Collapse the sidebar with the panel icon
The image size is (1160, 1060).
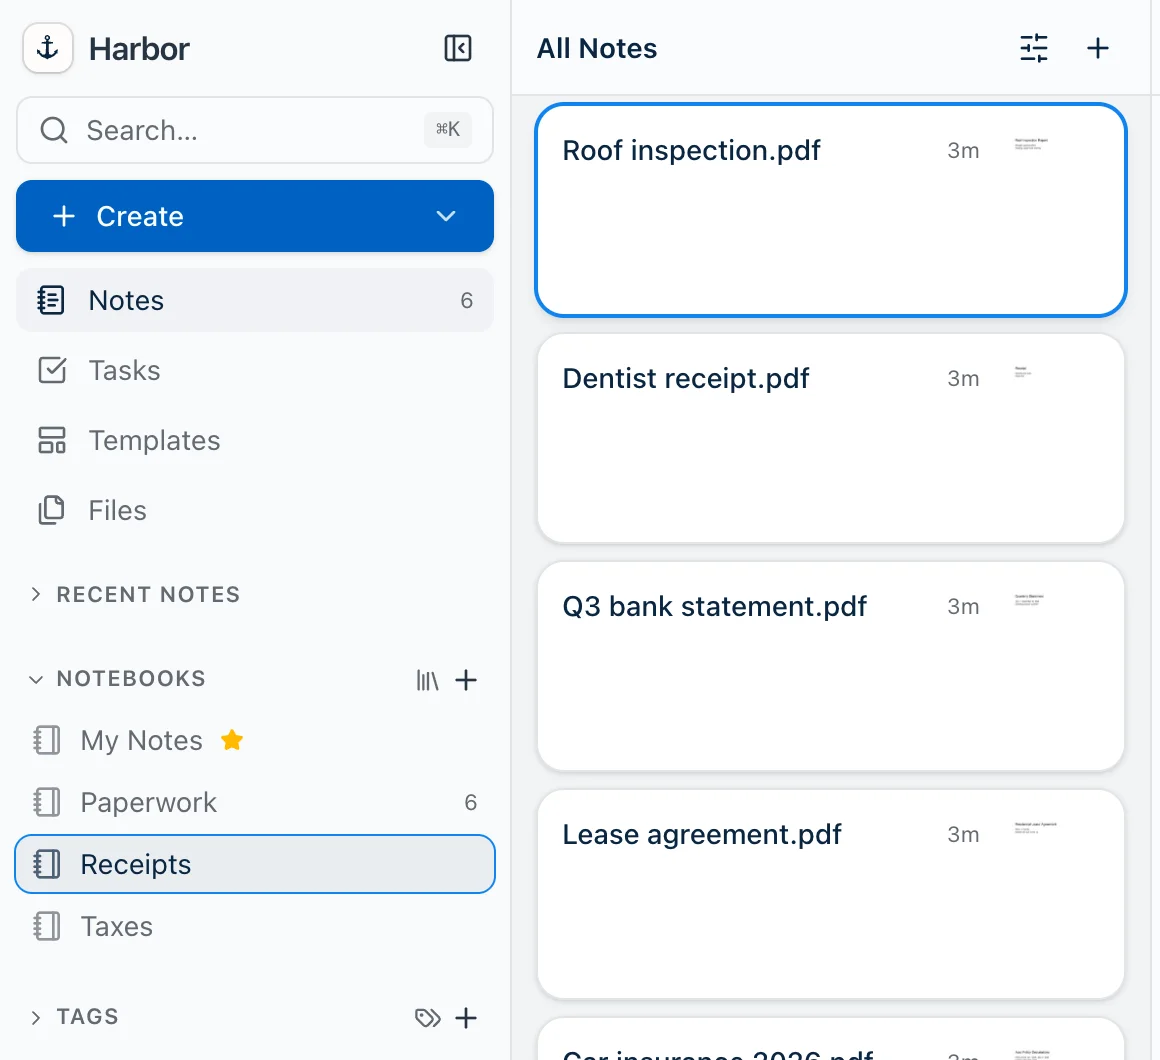(458, 48)
